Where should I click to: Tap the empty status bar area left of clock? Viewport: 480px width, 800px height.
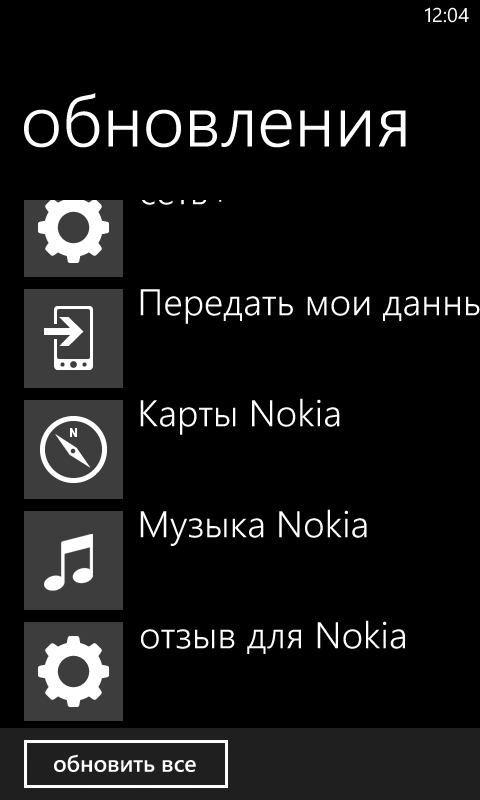209,16
